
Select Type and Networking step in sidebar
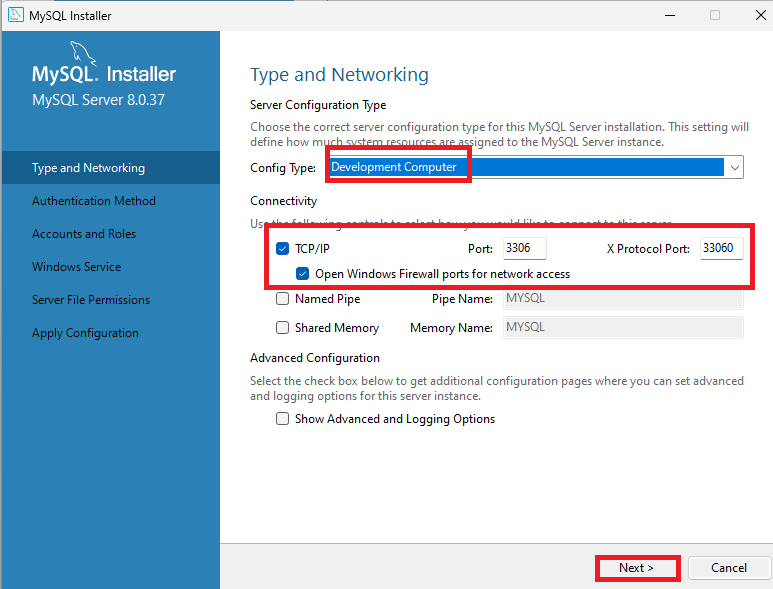pyautogui.click(x=111, y=168)
